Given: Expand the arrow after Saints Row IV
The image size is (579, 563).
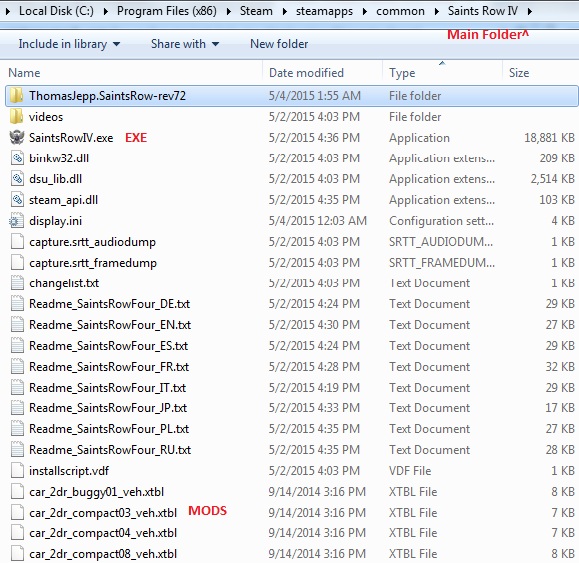Looking at the screenshot, I should pyautogui.click(x=530, y=11).
